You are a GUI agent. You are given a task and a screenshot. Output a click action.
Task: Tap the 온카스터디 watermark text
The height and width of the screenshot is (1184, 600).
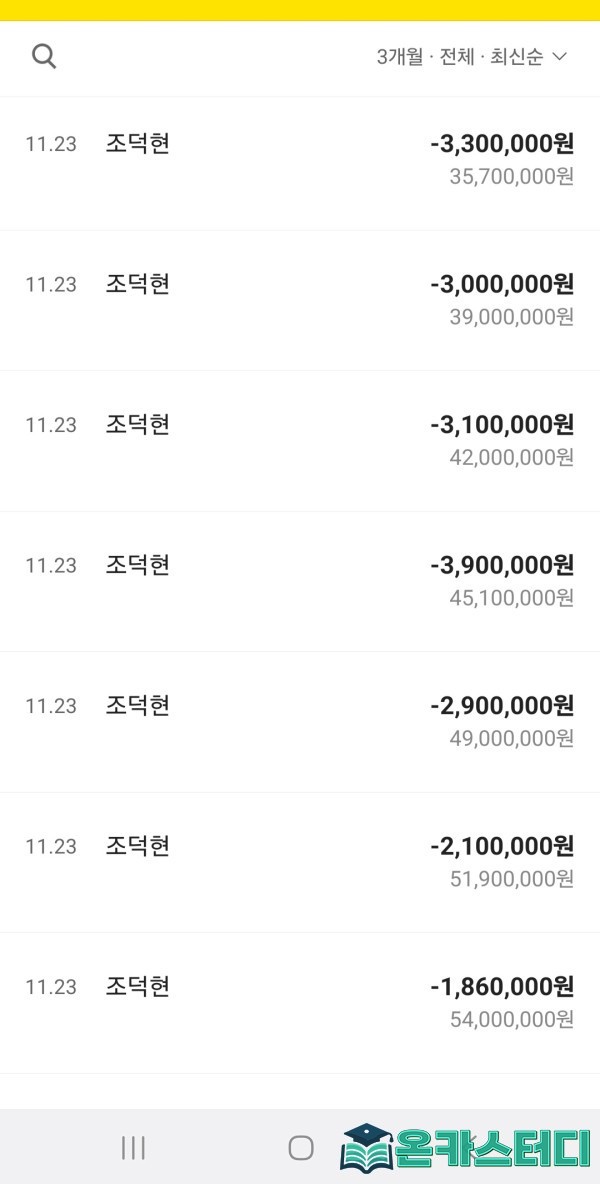[493, 1148]
